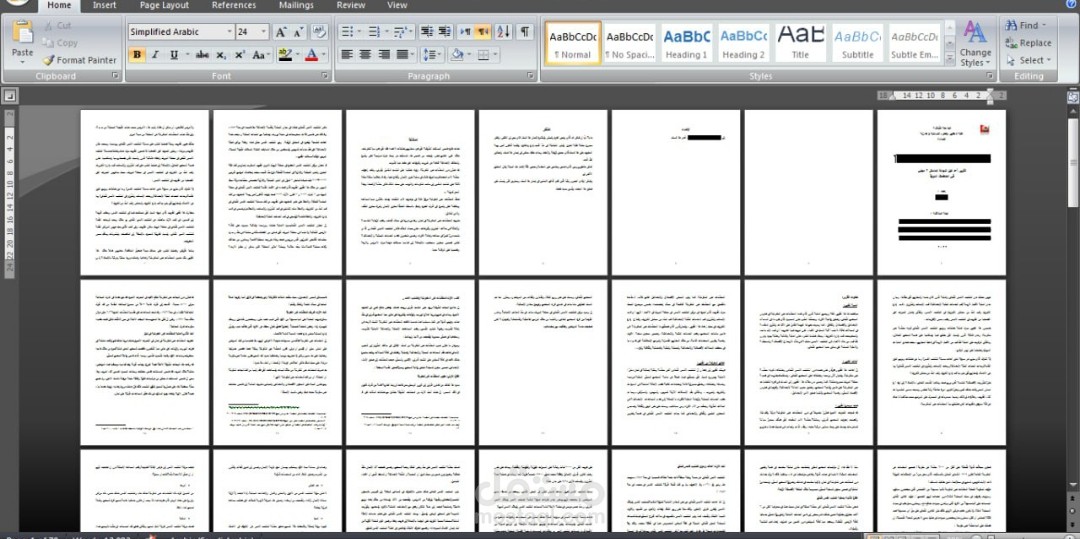The height and width of the screenshot is (539, 1080).
Task: Switch to the Mailings tab
Action: (x=296, y=5)
